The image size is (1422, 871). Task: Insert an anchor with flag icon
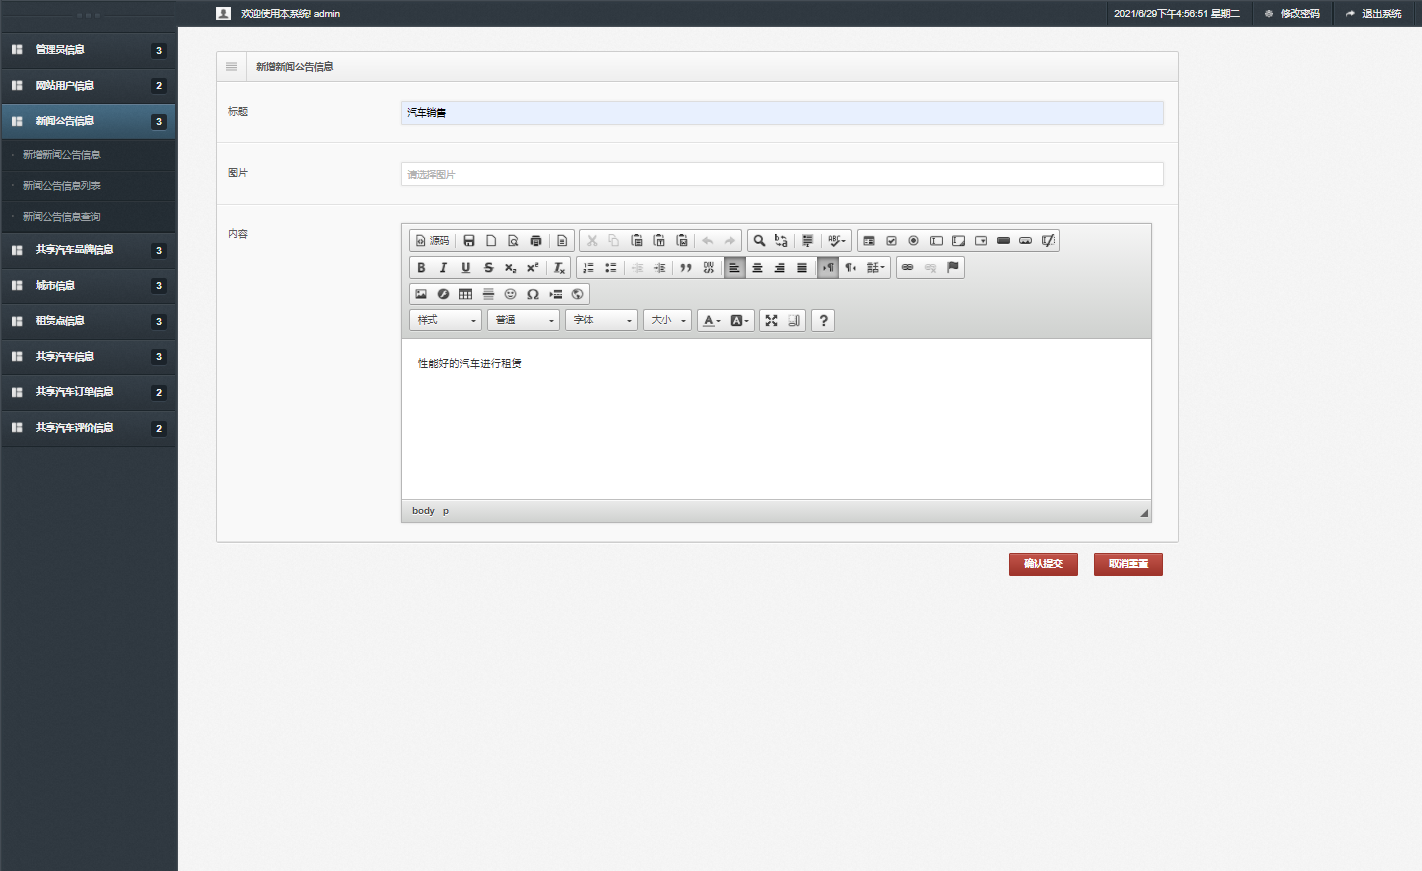point(953,268)
